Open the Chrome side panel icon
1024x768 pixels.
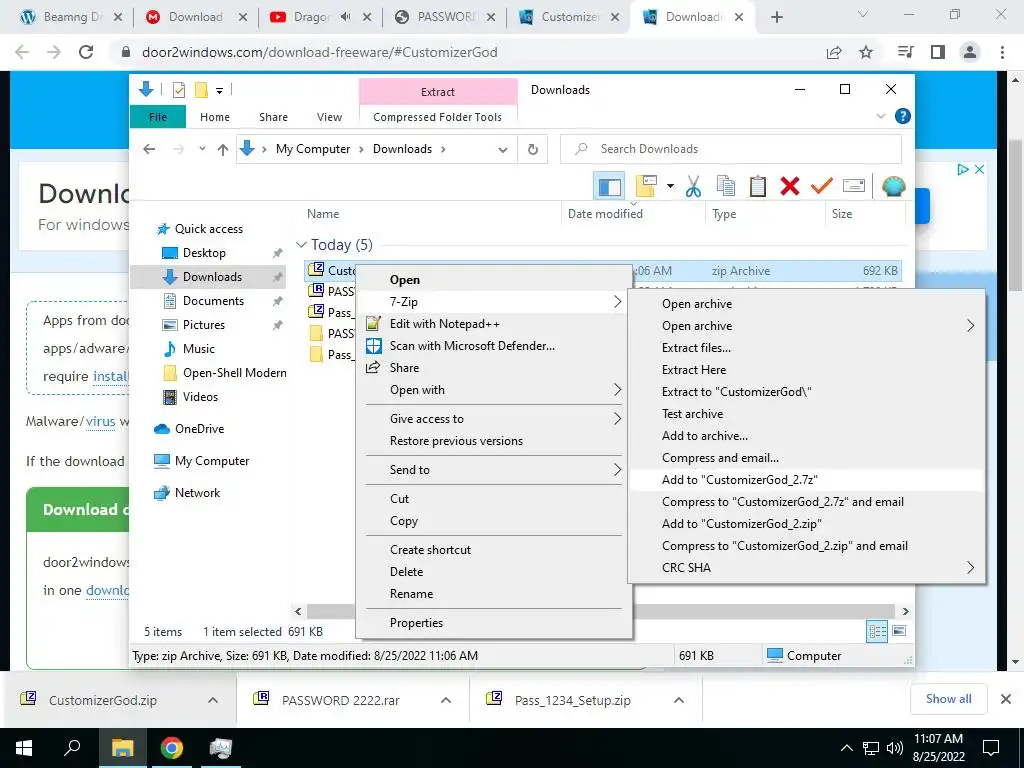[x=938, y=52]
